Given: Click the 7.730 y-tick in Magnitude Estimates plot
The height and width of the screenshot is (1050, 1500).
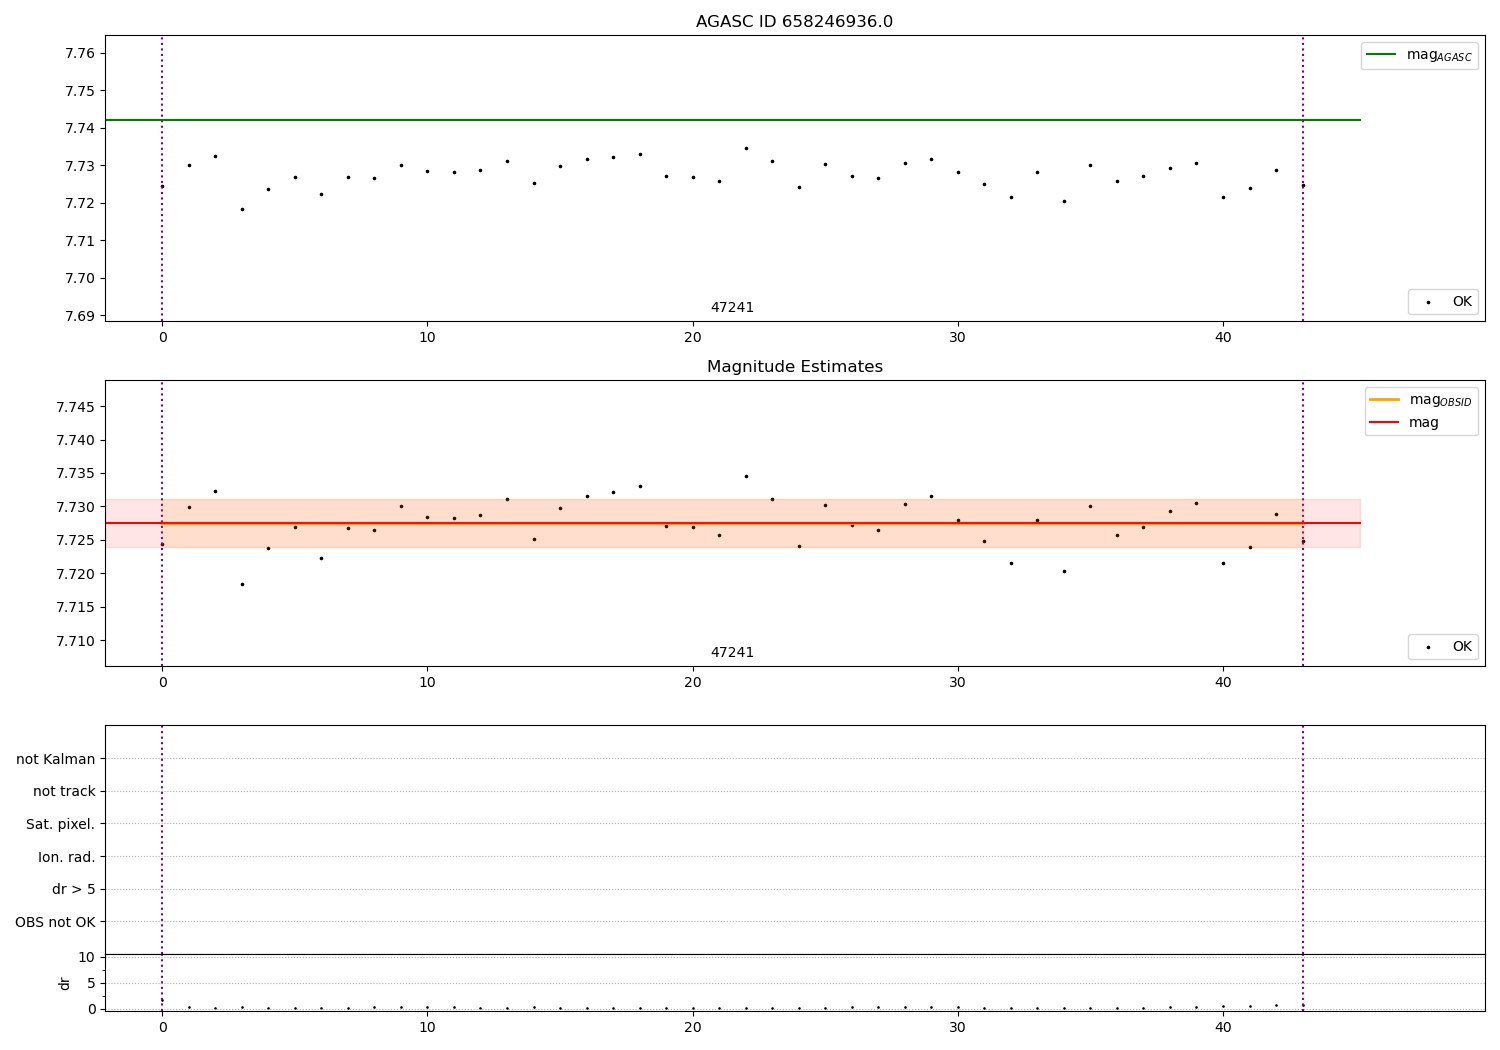Looking at the screenshot, I should tap(76, 507).
